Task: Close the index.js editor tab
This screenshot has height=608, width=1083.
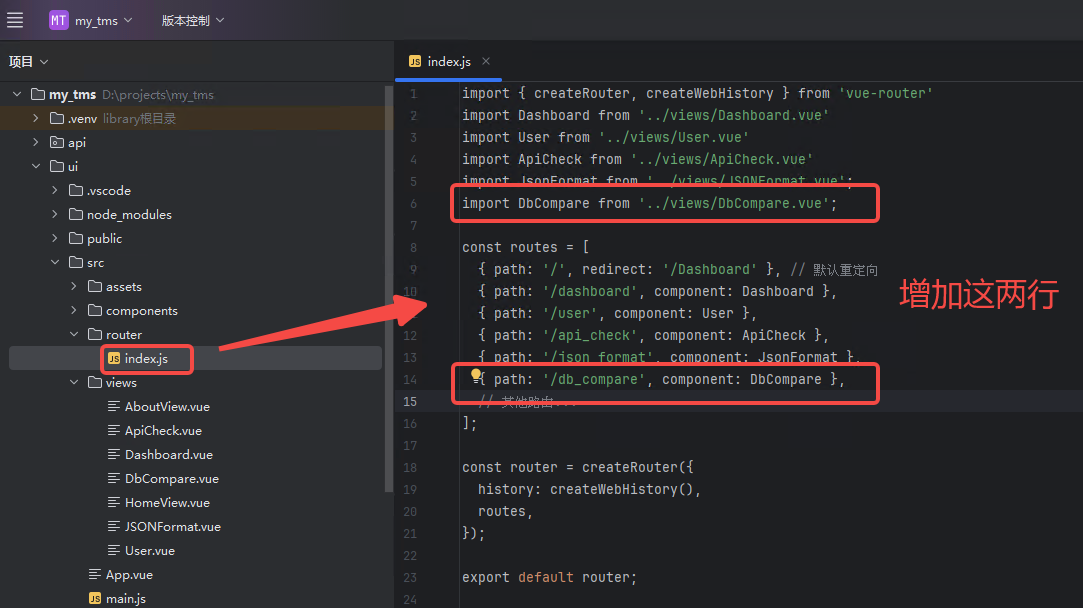Action: pos(486,61)
